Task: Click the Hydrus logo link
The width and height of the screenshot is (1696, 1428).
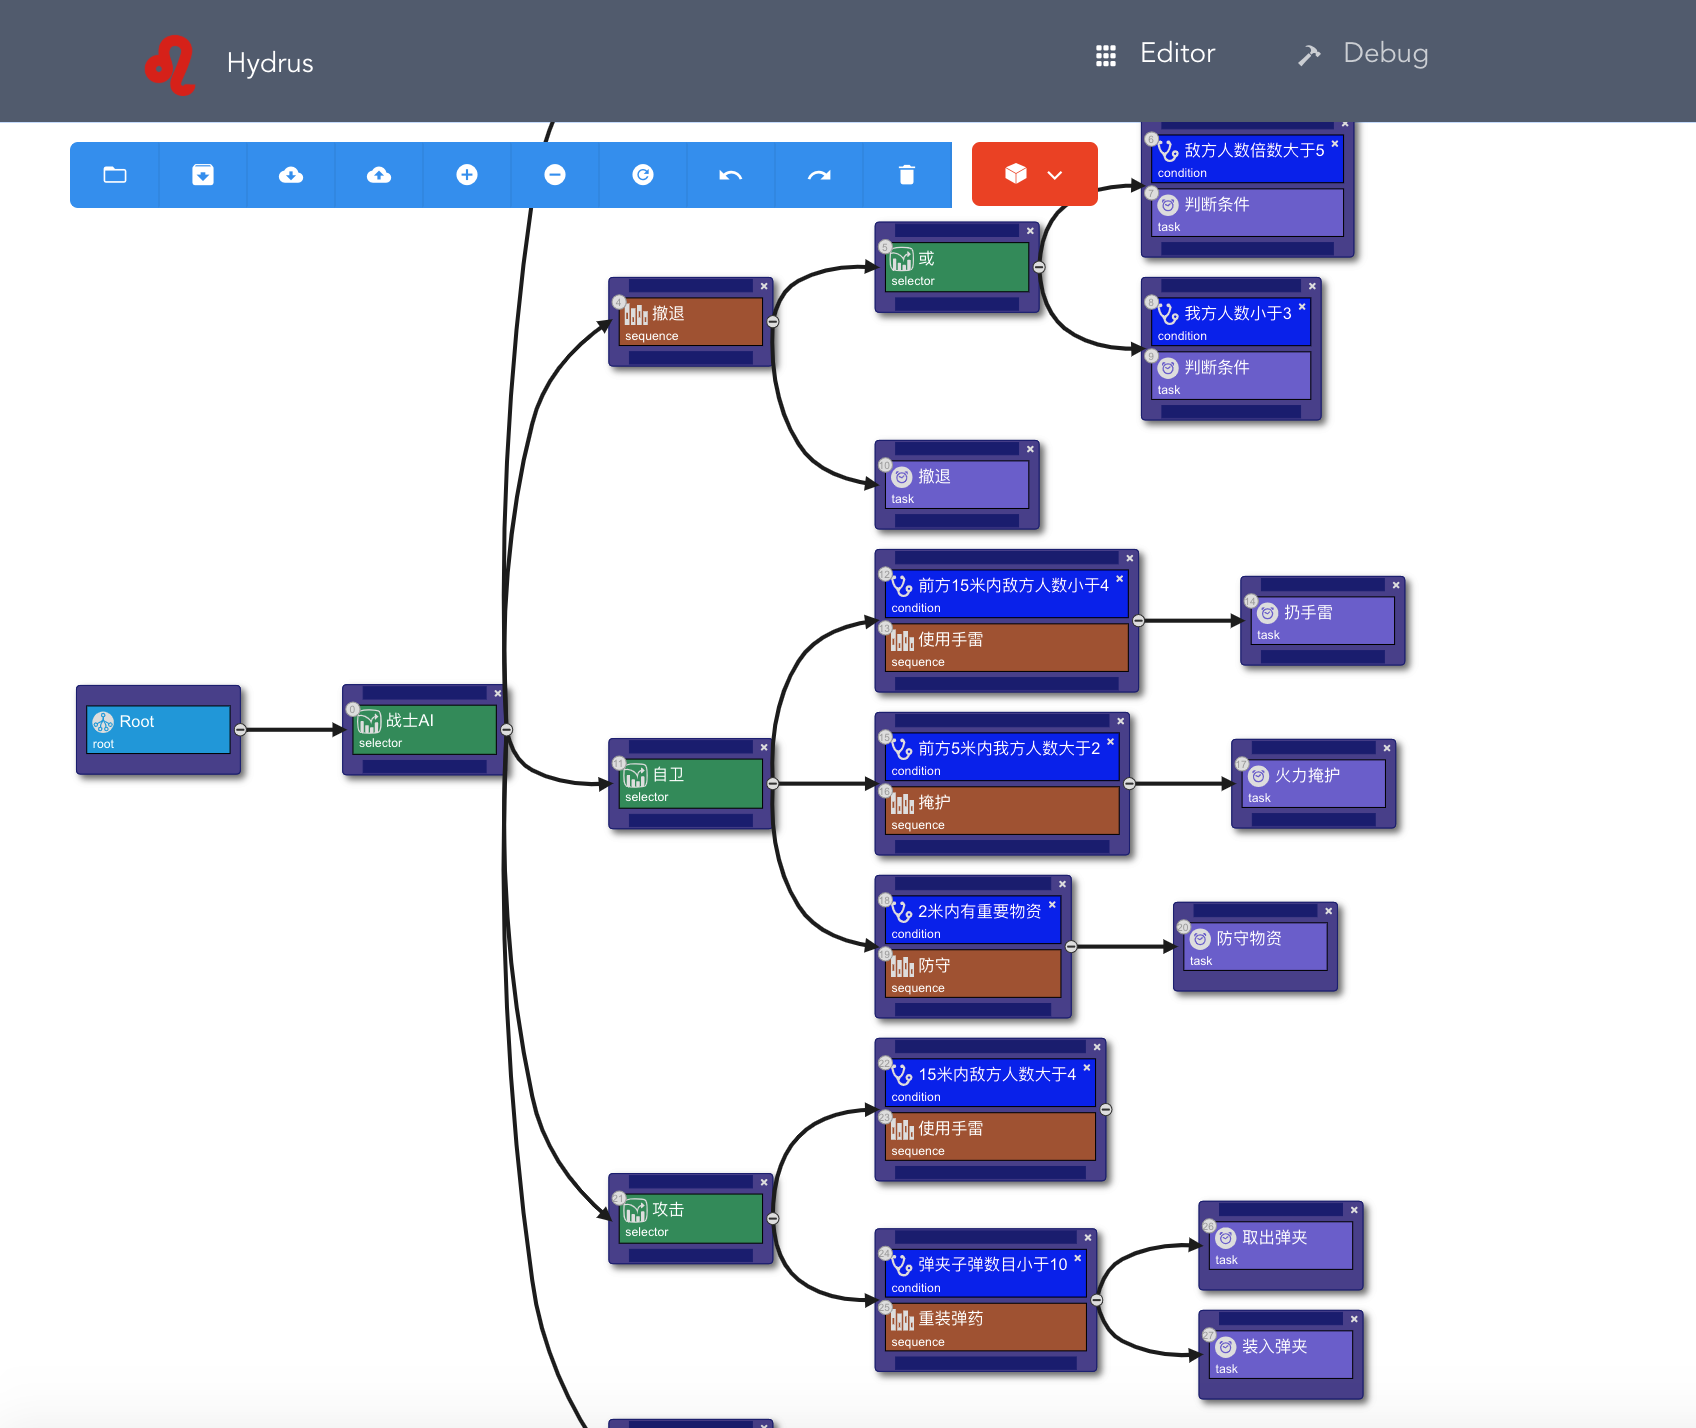Action: pos(230,63)
